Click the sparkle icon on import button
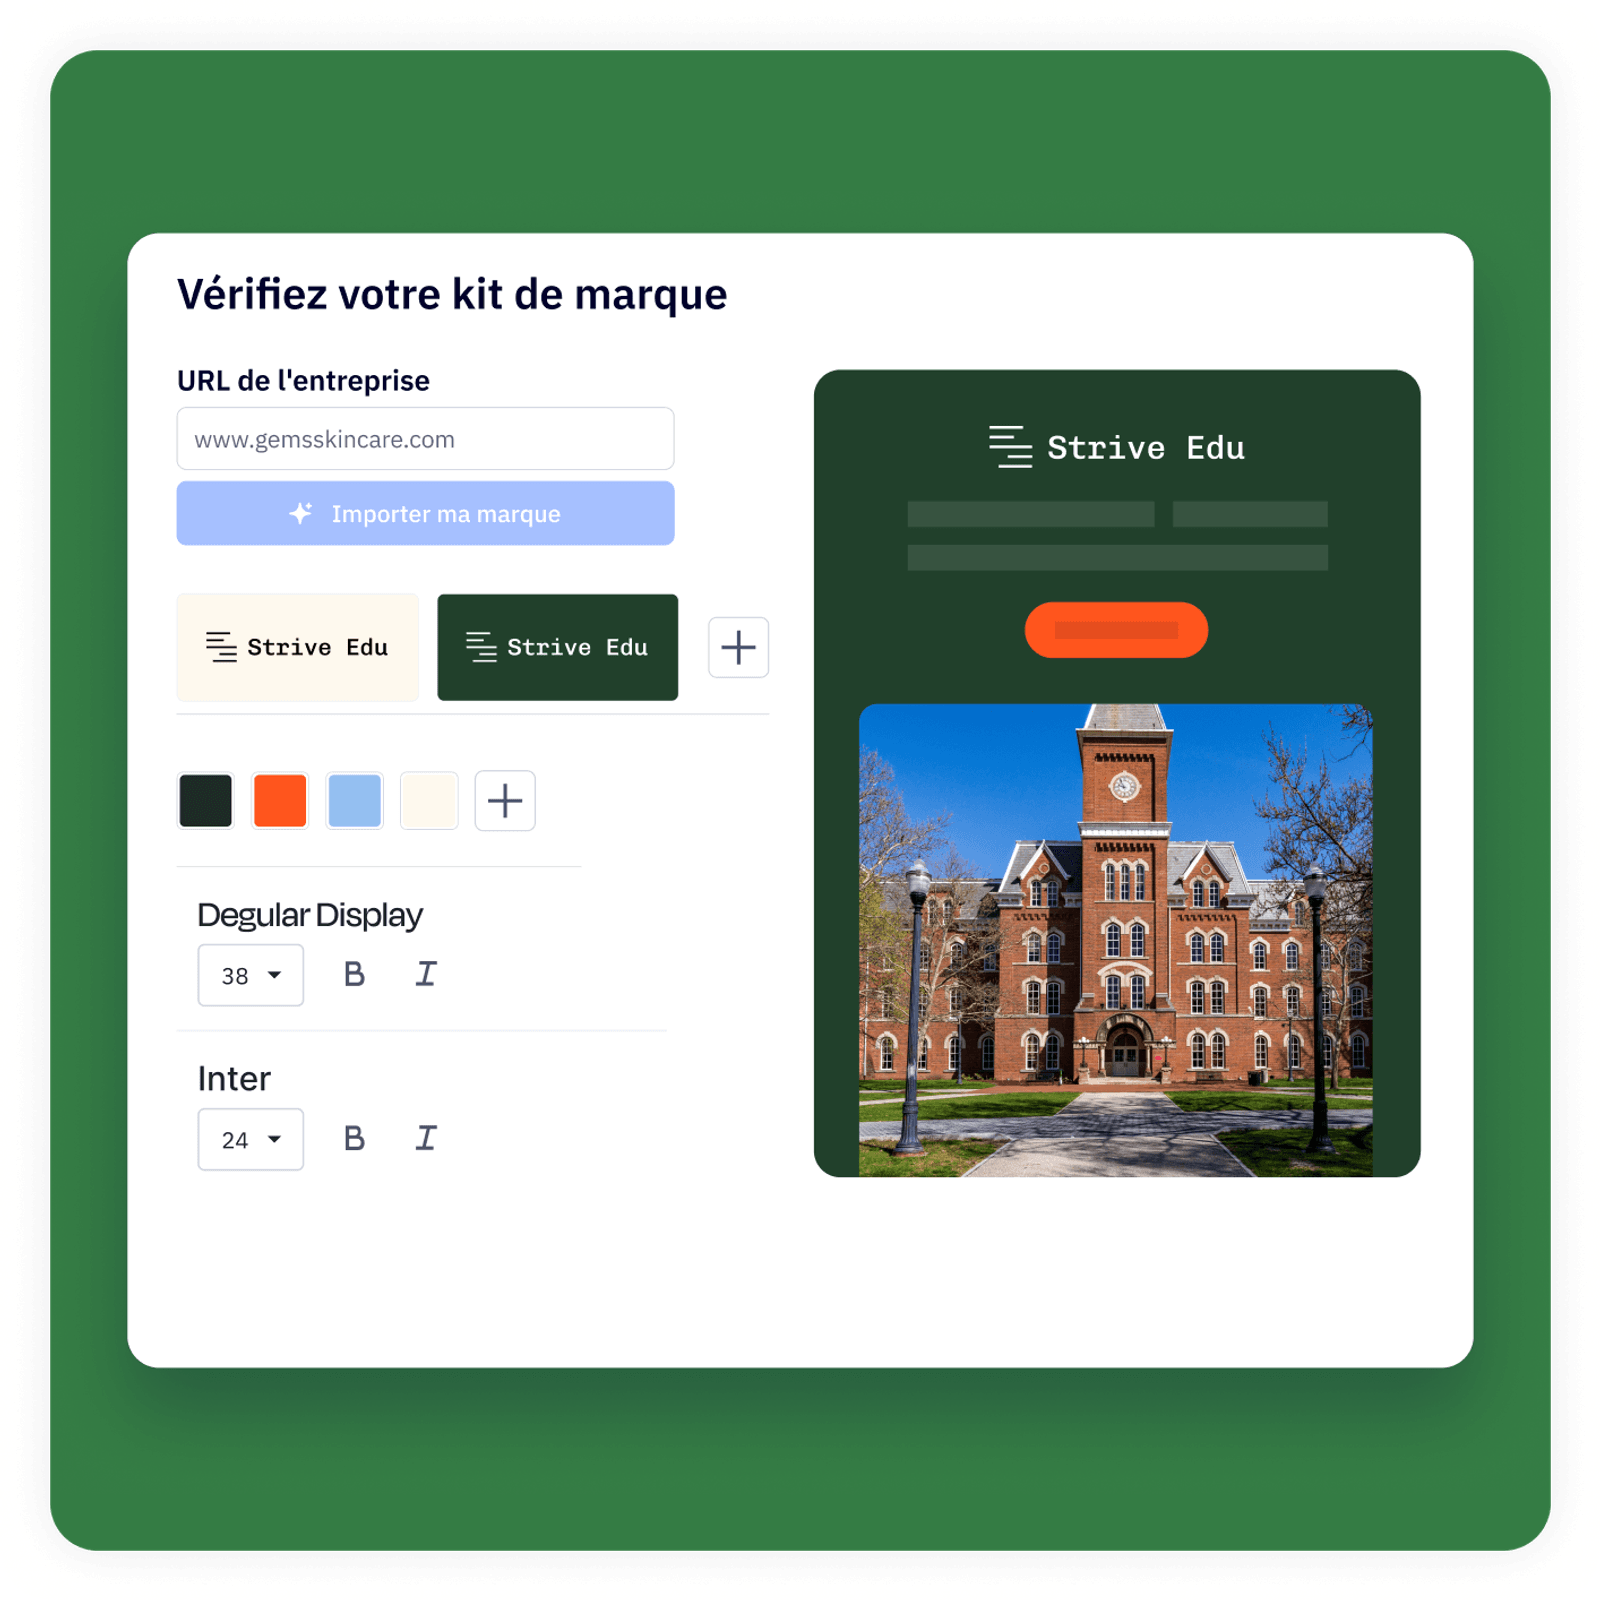 pyautogui.click(x=301, y=513)
